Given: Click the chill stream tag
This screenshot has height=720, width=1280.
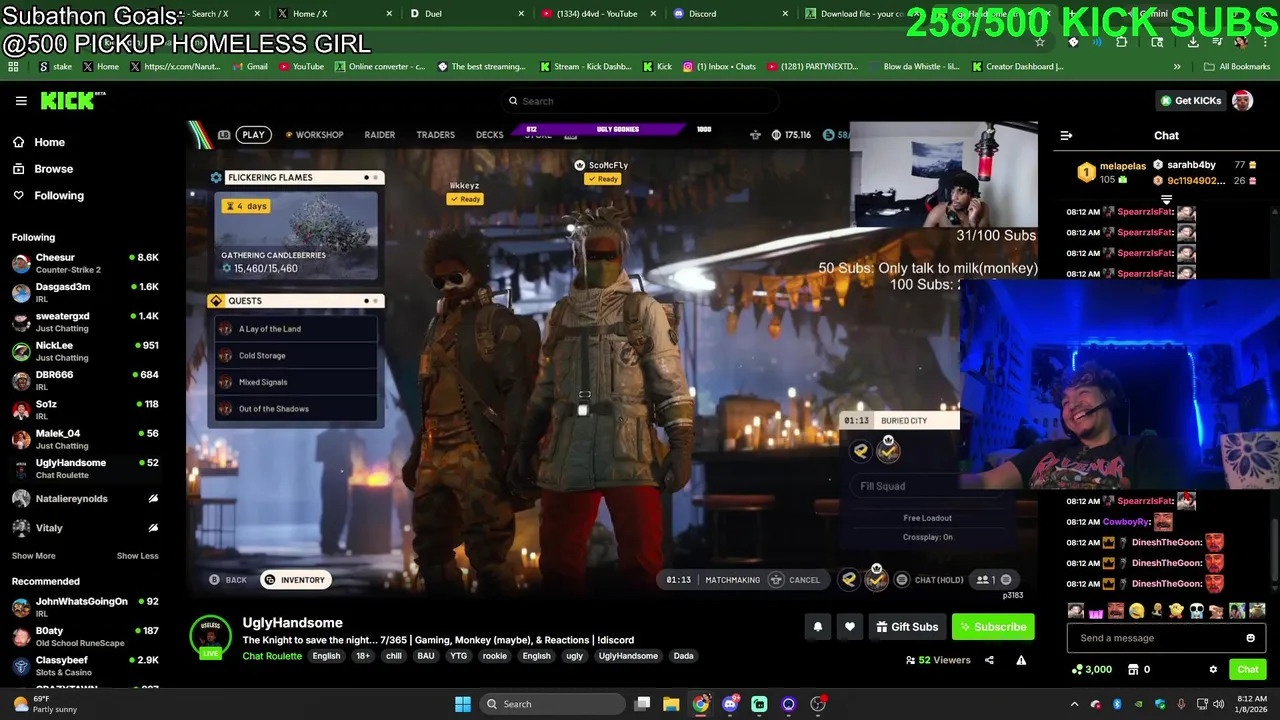Looking at the screenshot, I should 394,656.
